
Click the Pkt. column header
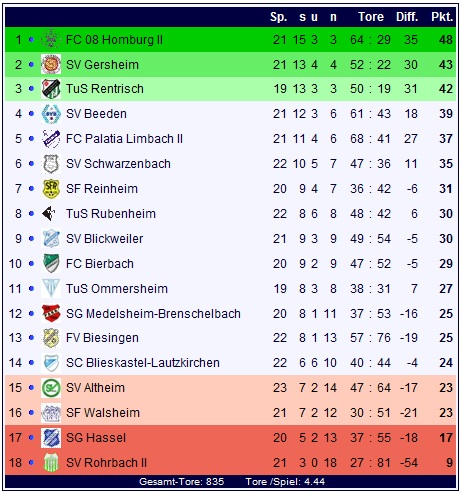click(x=442, y=17)
